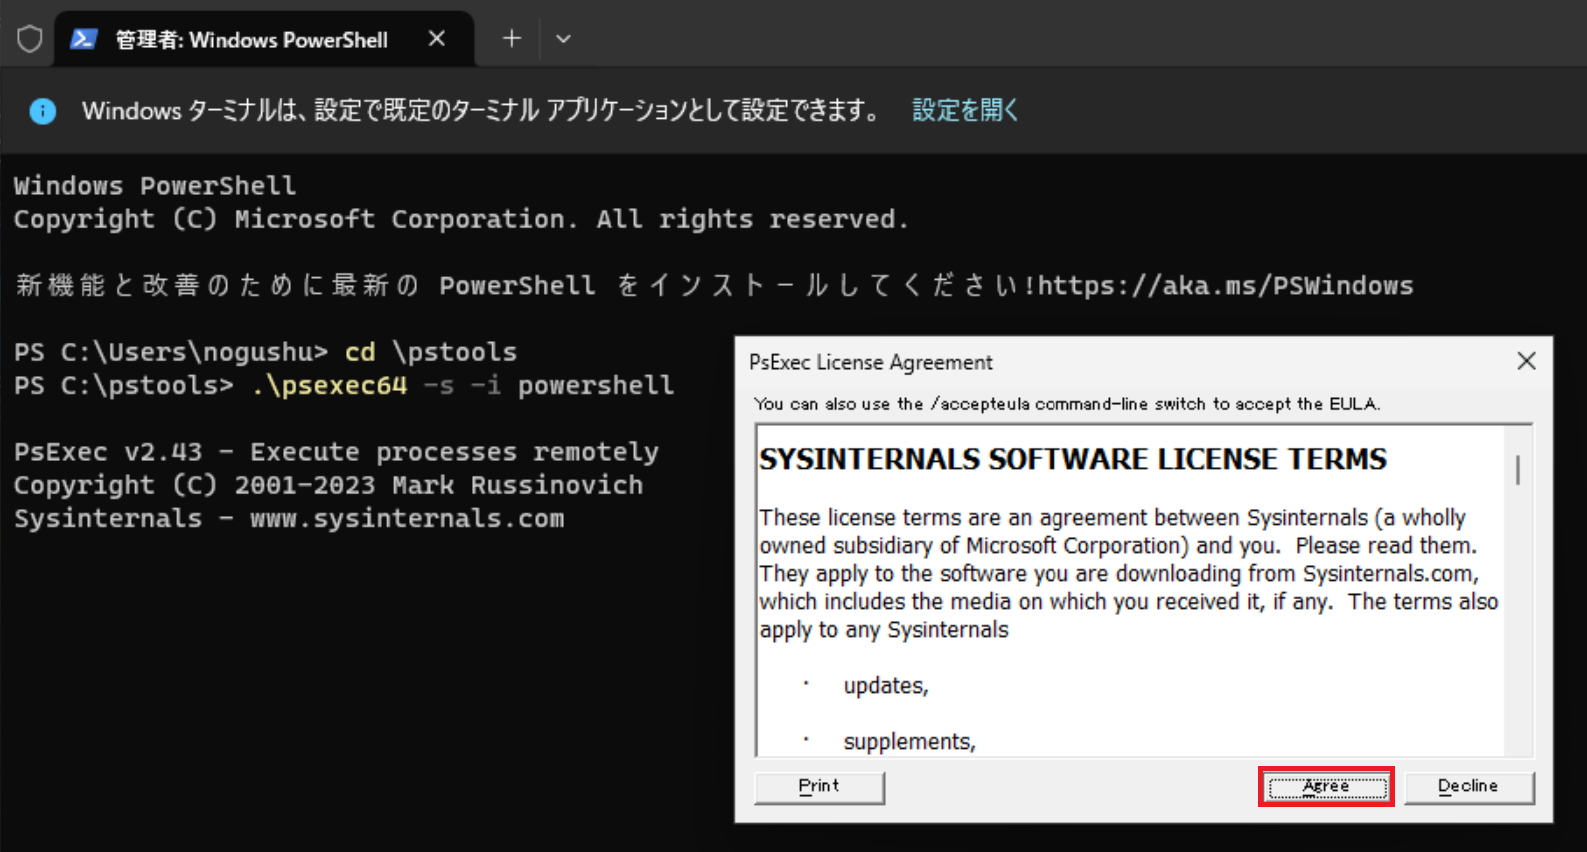Click the "supplements," bullet in license text

[909, 742]
